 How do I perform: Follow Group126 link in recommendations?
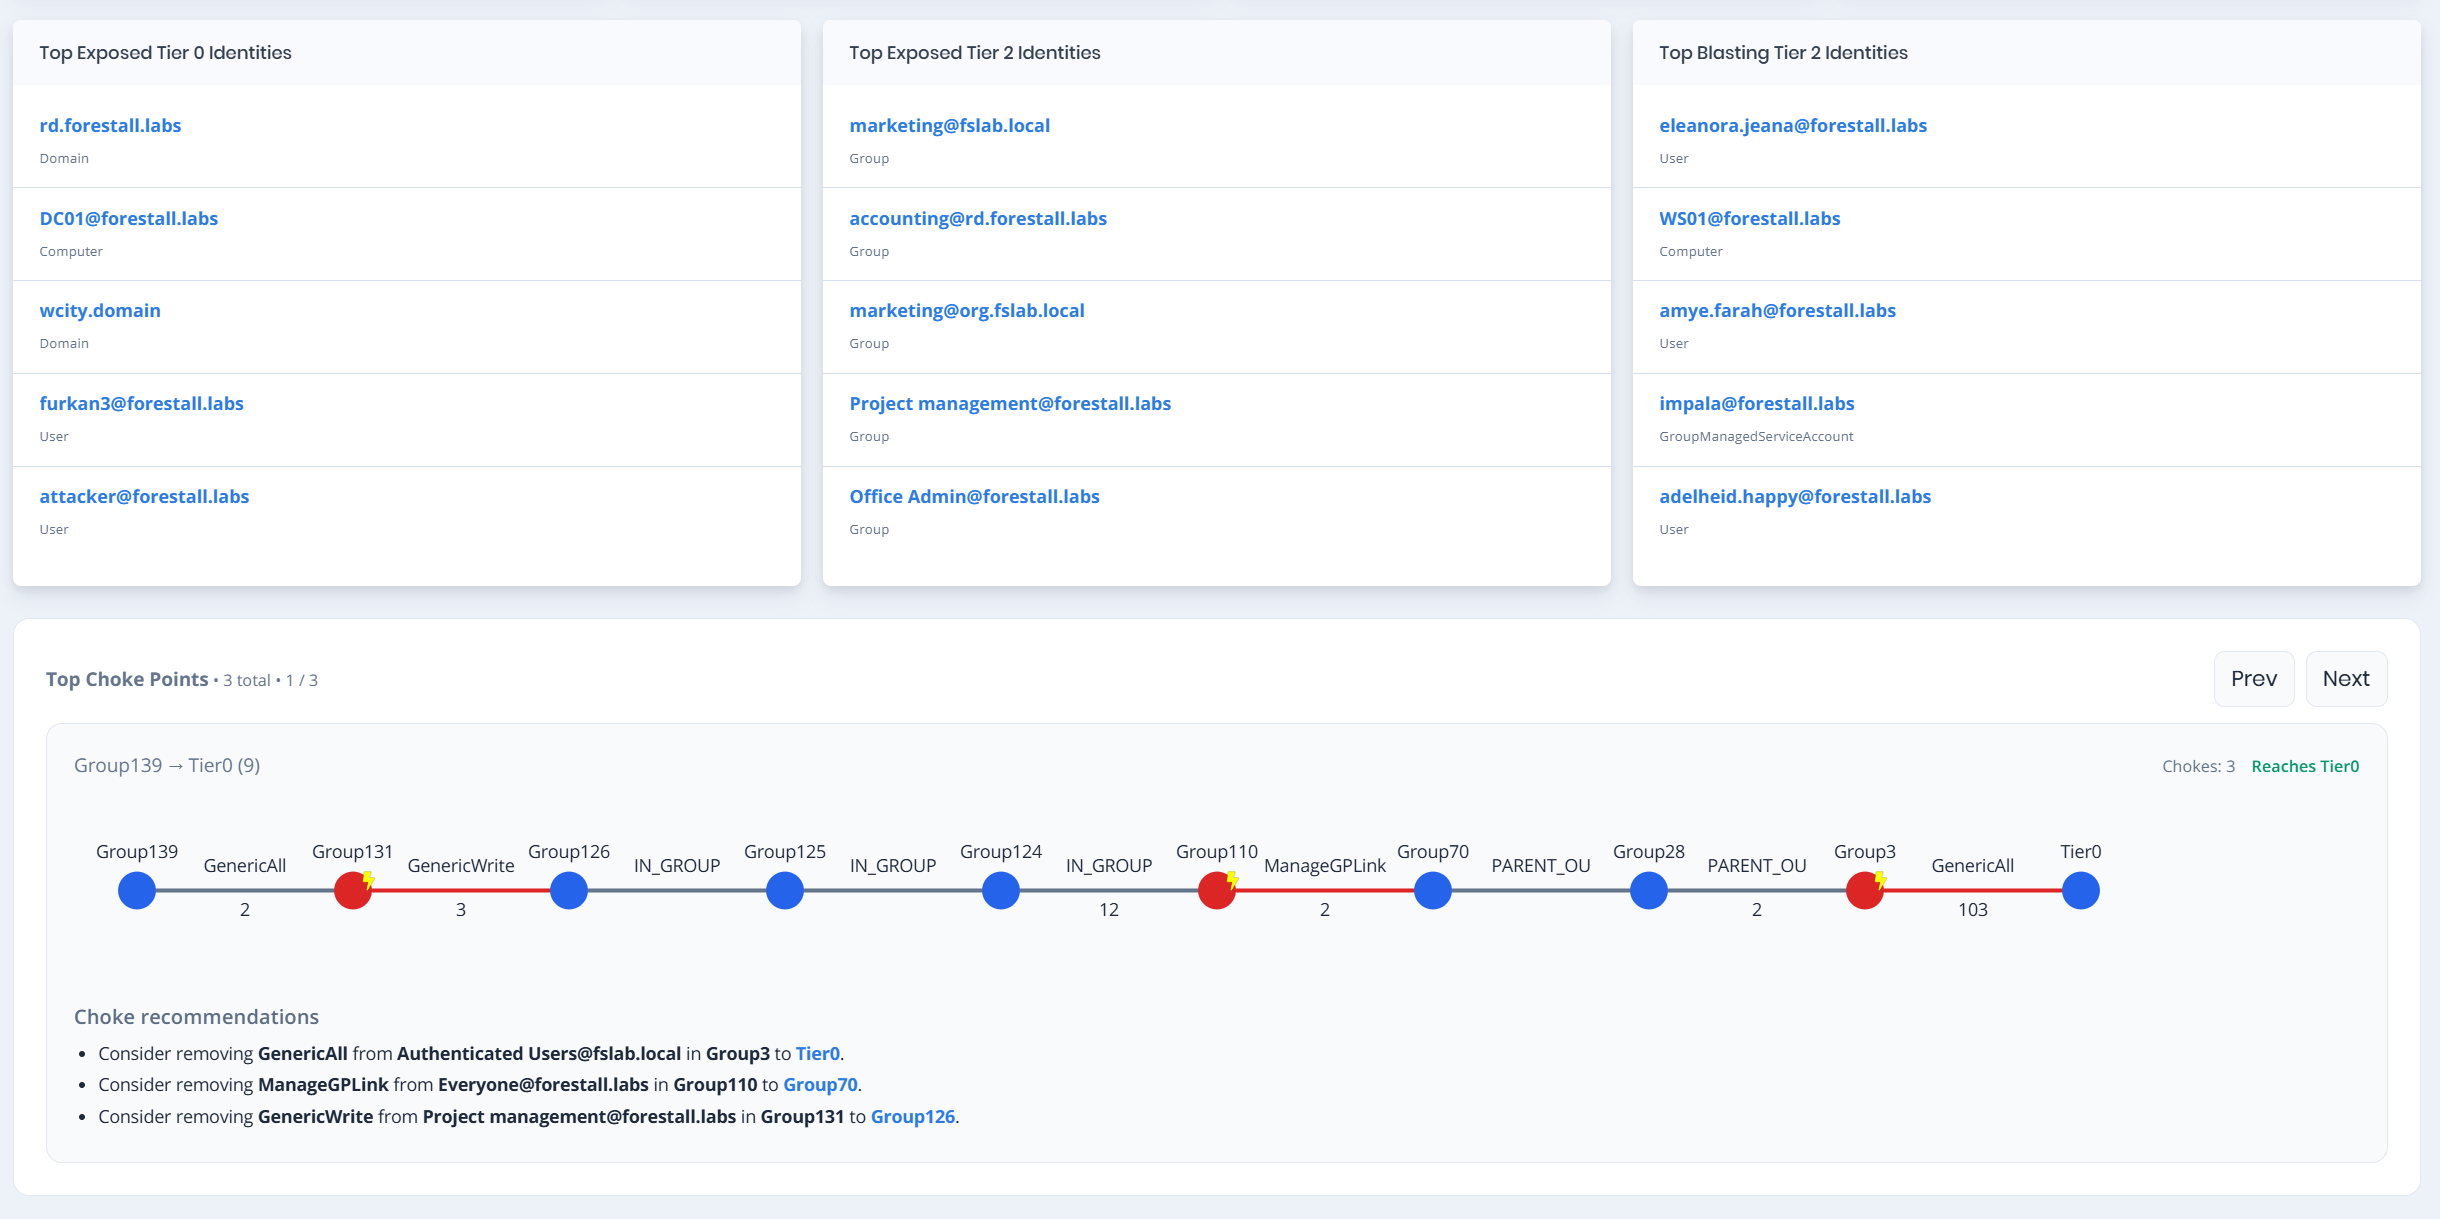[x=912, y=1116]
